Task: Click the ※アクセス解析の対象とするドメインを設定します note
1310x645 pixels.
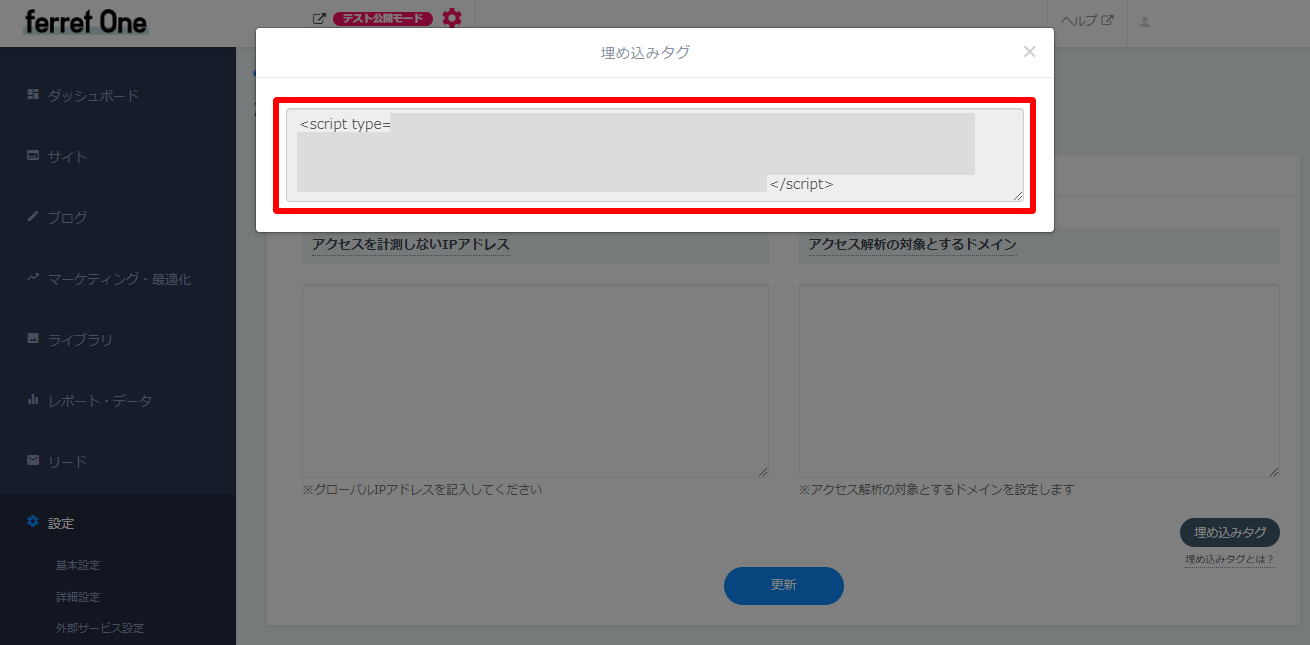Action: click(937, 490)
